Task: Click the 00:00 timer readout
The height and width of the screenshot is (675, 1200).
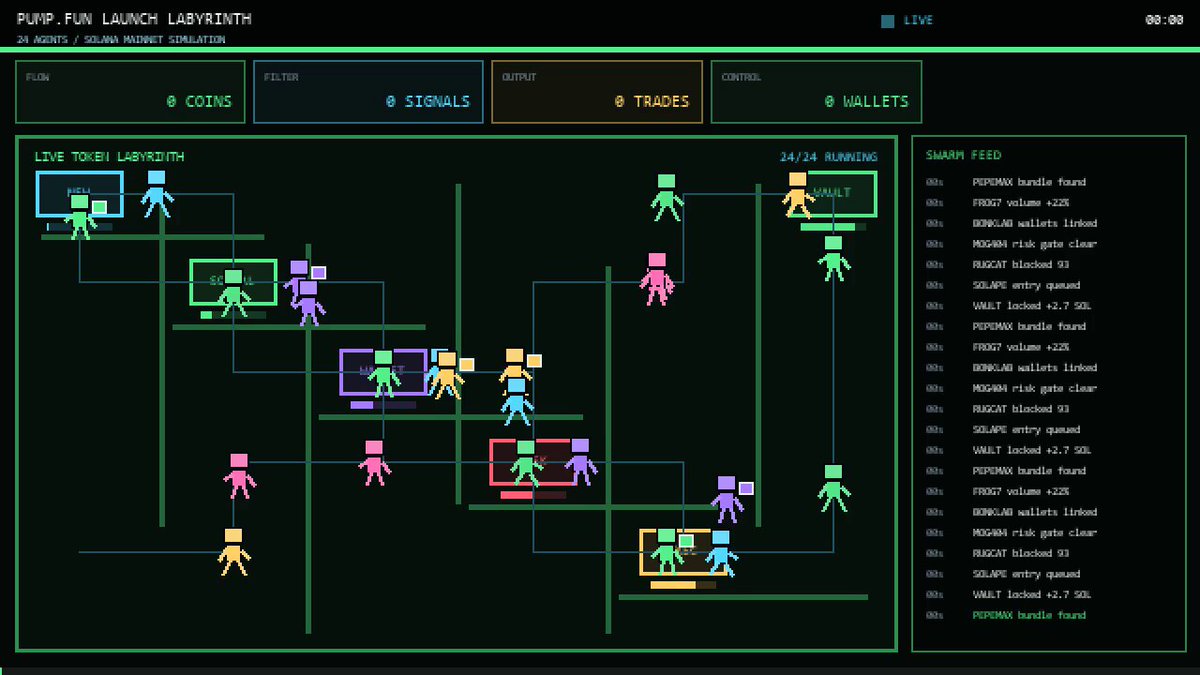Action: tap(1164, 20)
